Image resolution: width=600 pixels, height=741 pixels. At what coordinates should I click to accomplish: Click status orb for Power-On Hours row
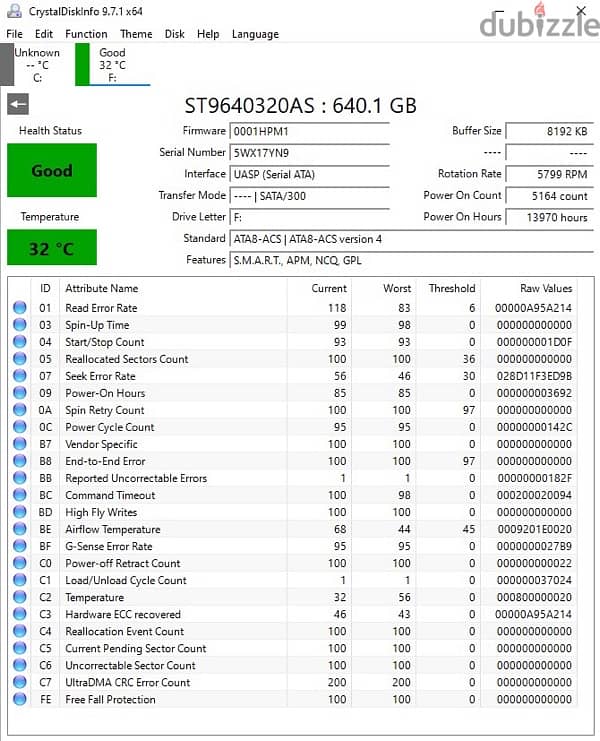[20, 393]
